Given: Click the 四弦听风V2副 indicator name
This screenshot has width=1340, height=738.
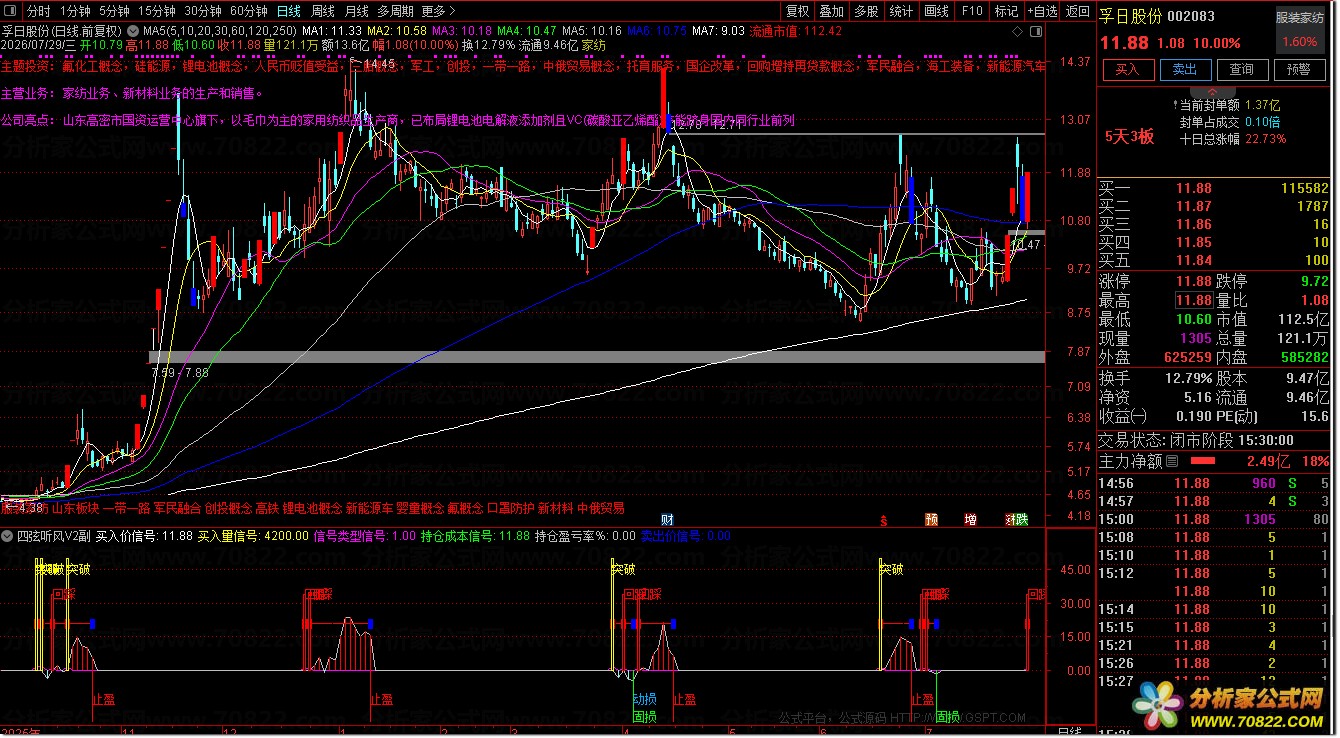Looking at the screenshot, I should point(55,536).
